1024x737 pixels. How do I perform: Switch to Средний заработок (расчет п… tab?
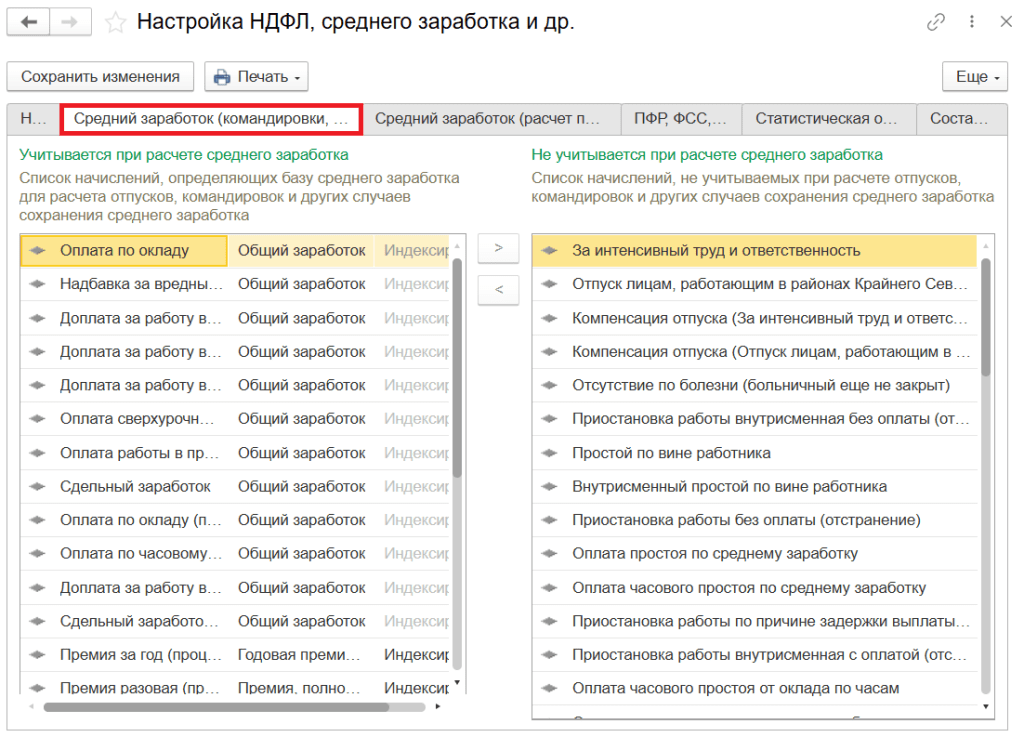[490, 119]
